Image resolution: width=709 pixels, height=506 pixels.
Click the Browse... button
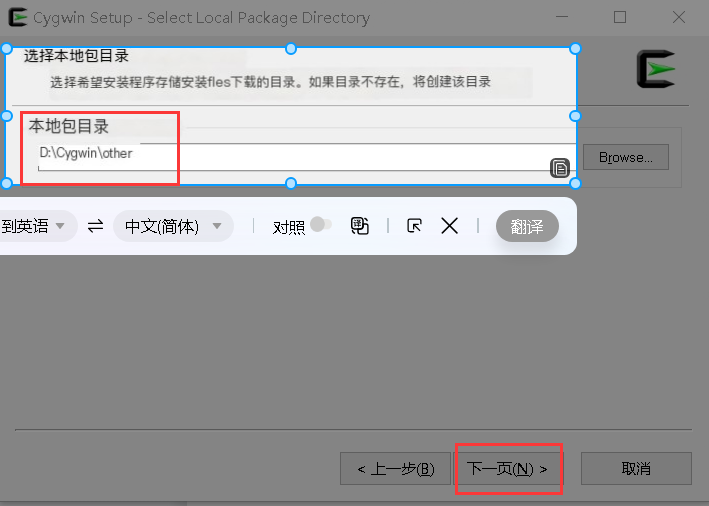626,157
